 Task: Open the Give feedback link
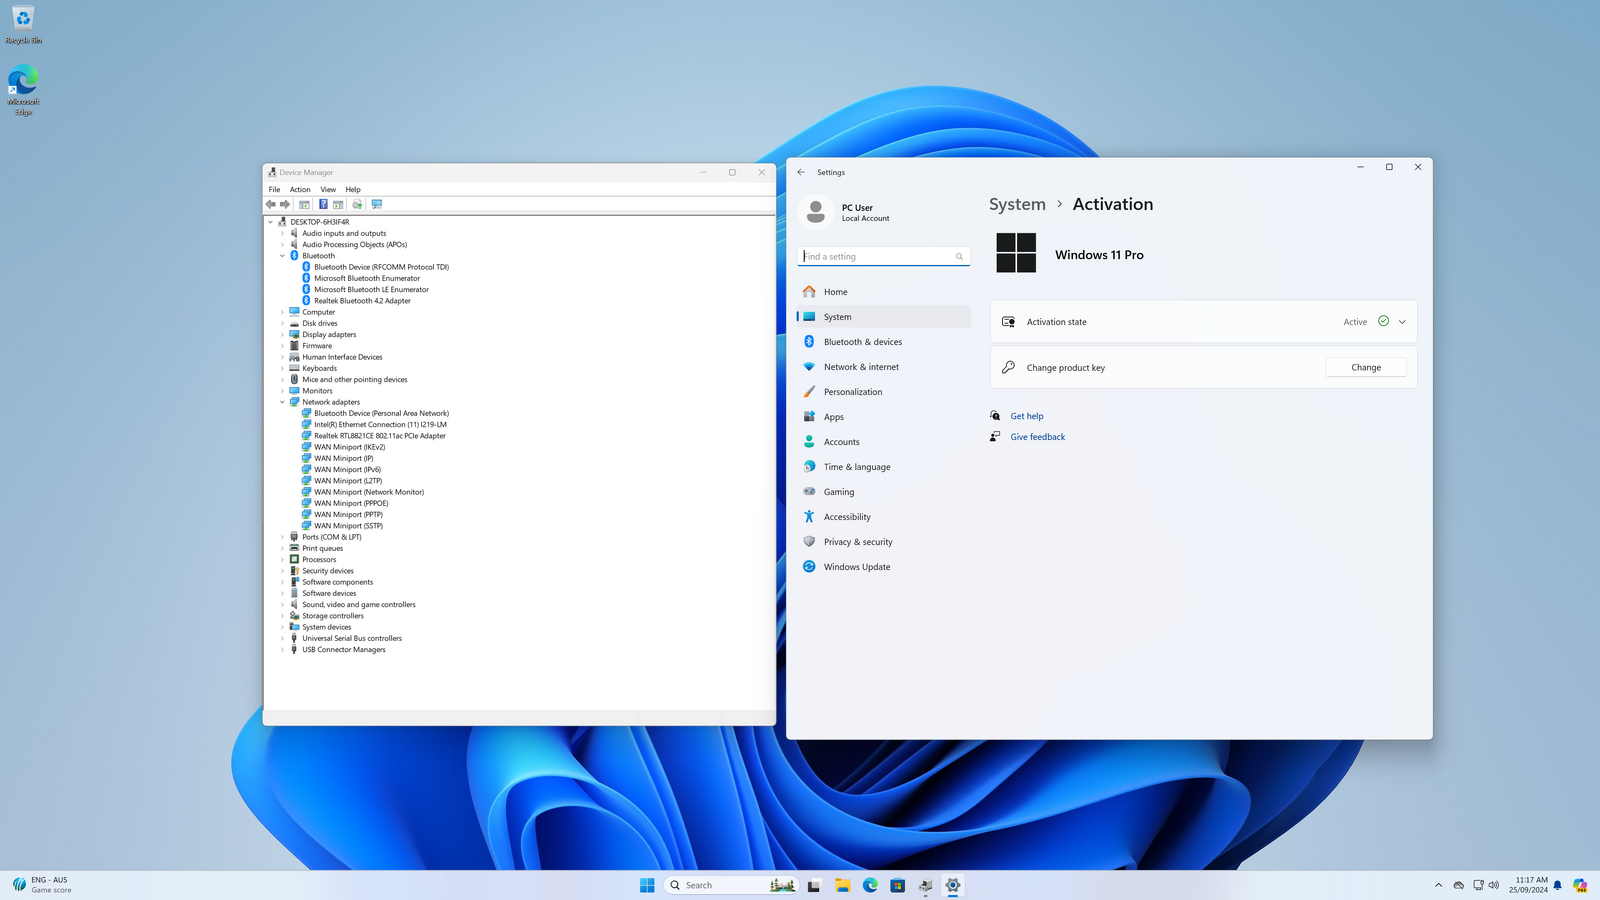coord(1038,437)
